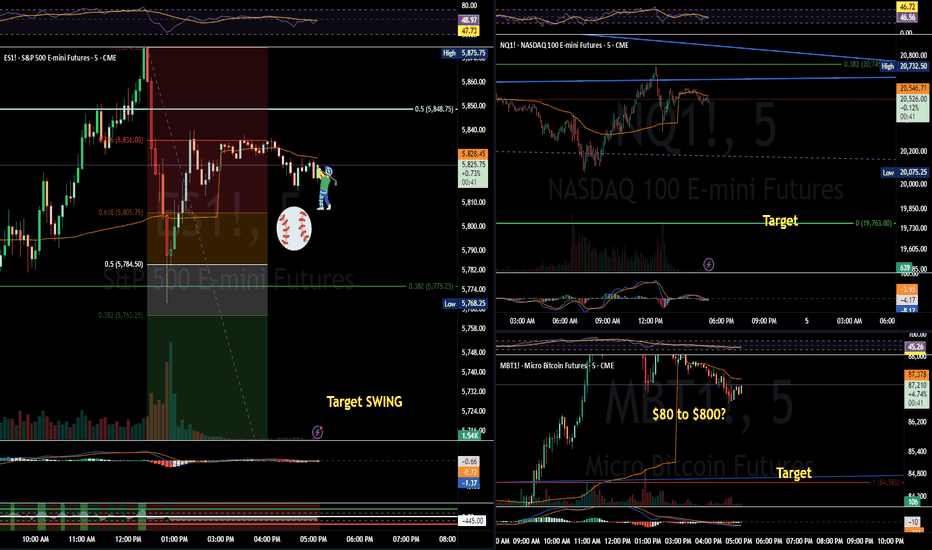Click the -445.00 indicator value label

[471, 521]
